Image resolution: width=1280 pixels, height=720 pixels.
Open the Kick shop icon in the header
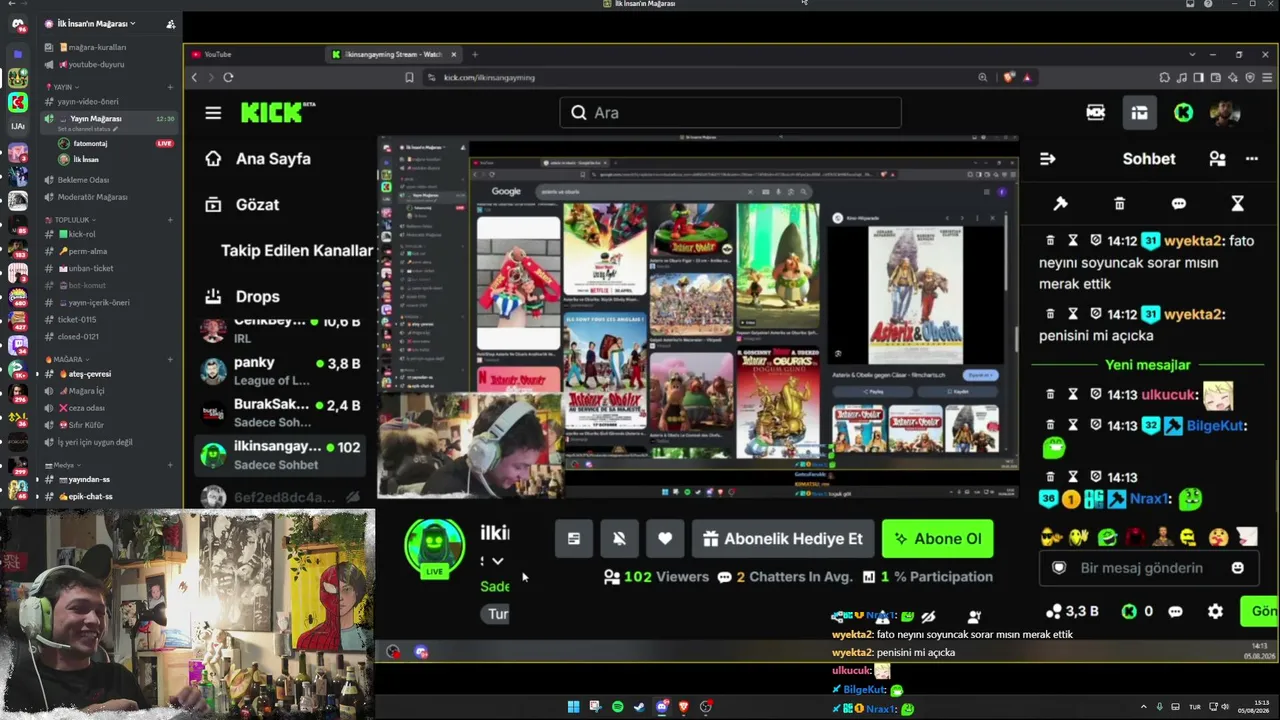1139,113
